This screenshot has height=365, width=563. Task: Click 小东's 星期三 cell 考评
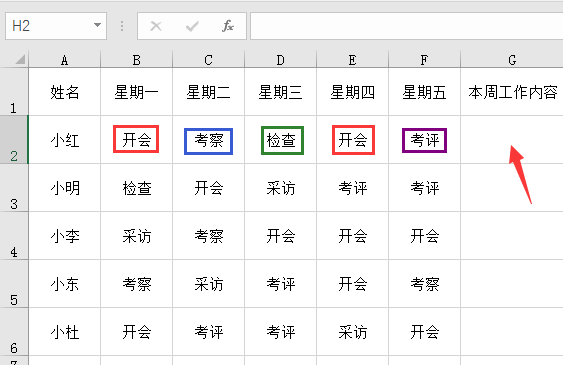[281, 284]
